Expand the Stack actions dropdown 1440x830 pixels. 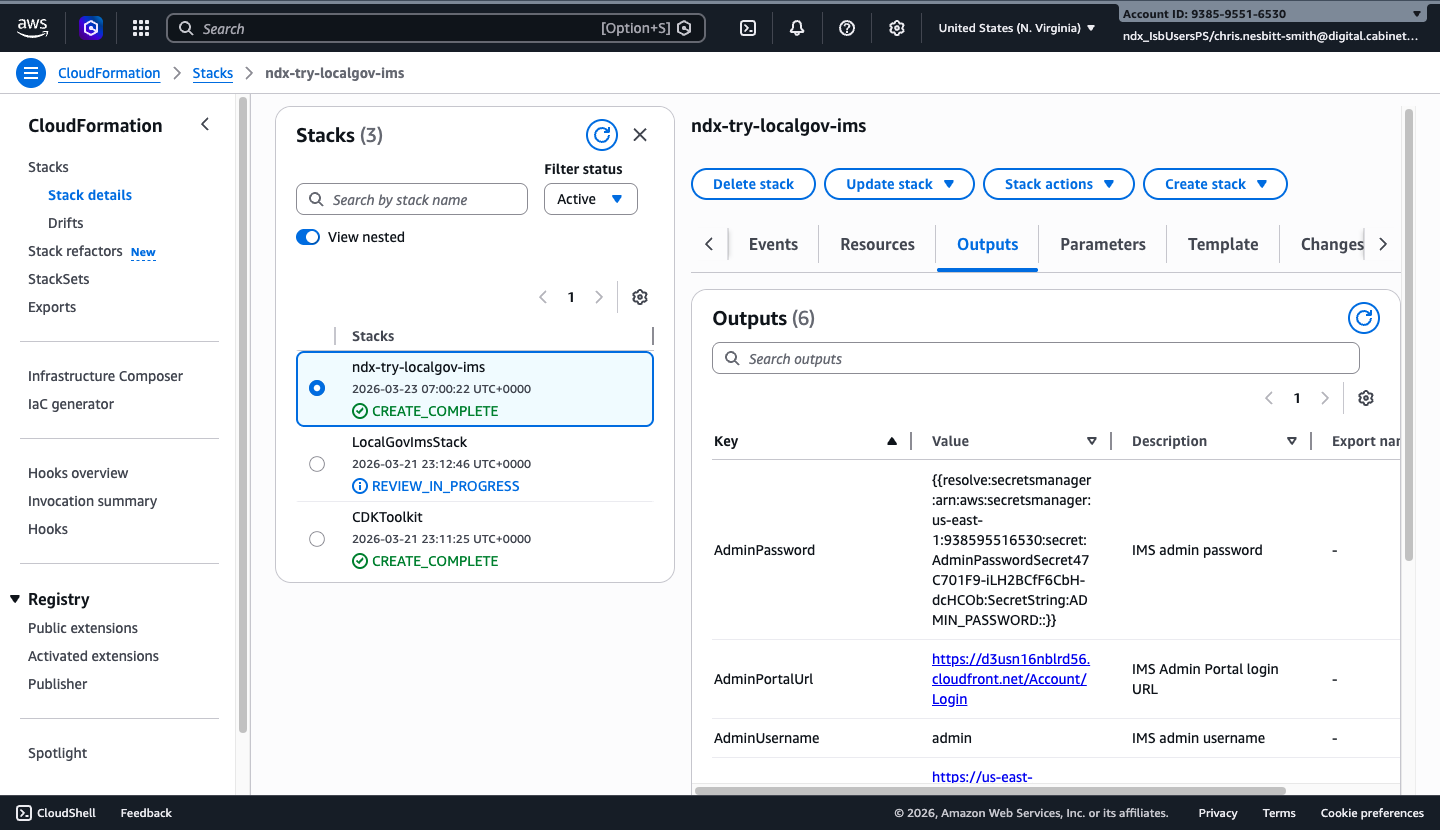tap(1058, 184)
